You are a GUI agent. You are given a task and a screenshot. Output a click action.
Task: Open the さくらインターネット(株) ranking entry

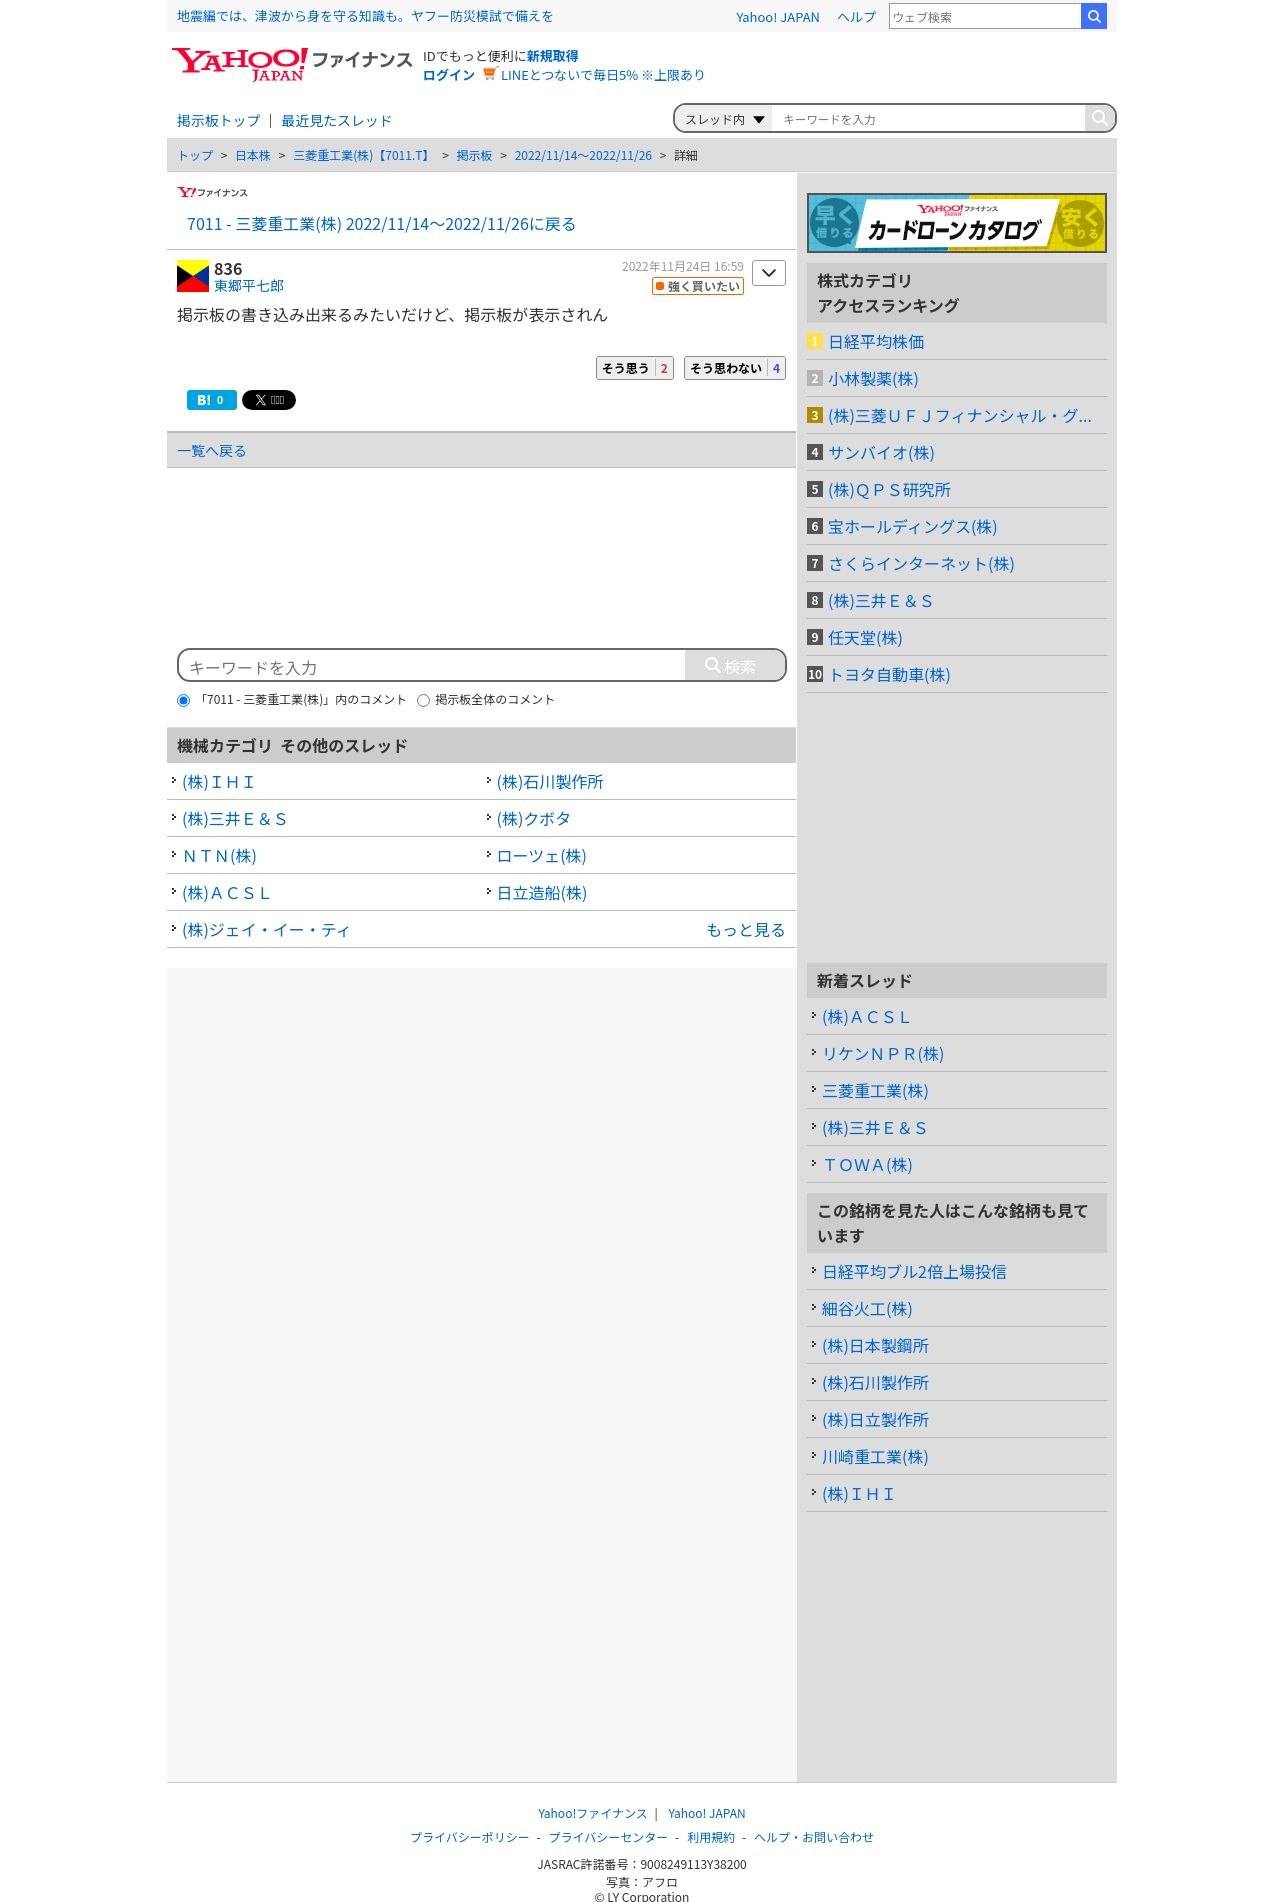point(921,564)
